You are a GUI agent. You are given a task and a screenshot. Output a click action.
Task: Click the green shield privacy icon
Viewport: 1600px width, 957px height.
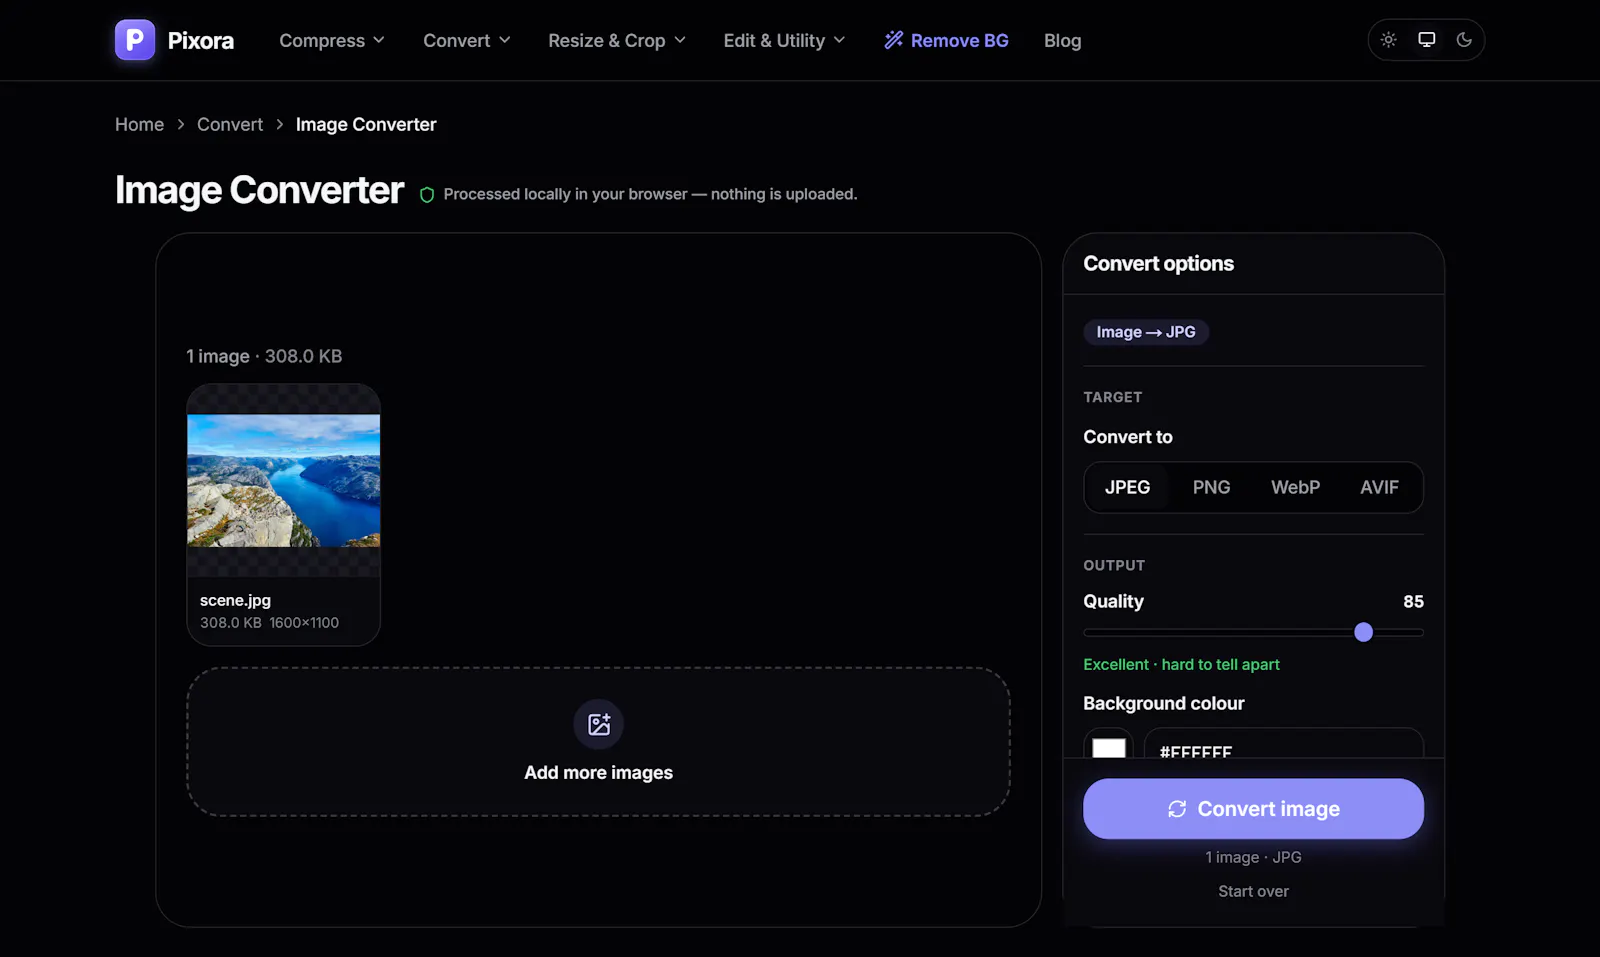[x=427, y=195]
